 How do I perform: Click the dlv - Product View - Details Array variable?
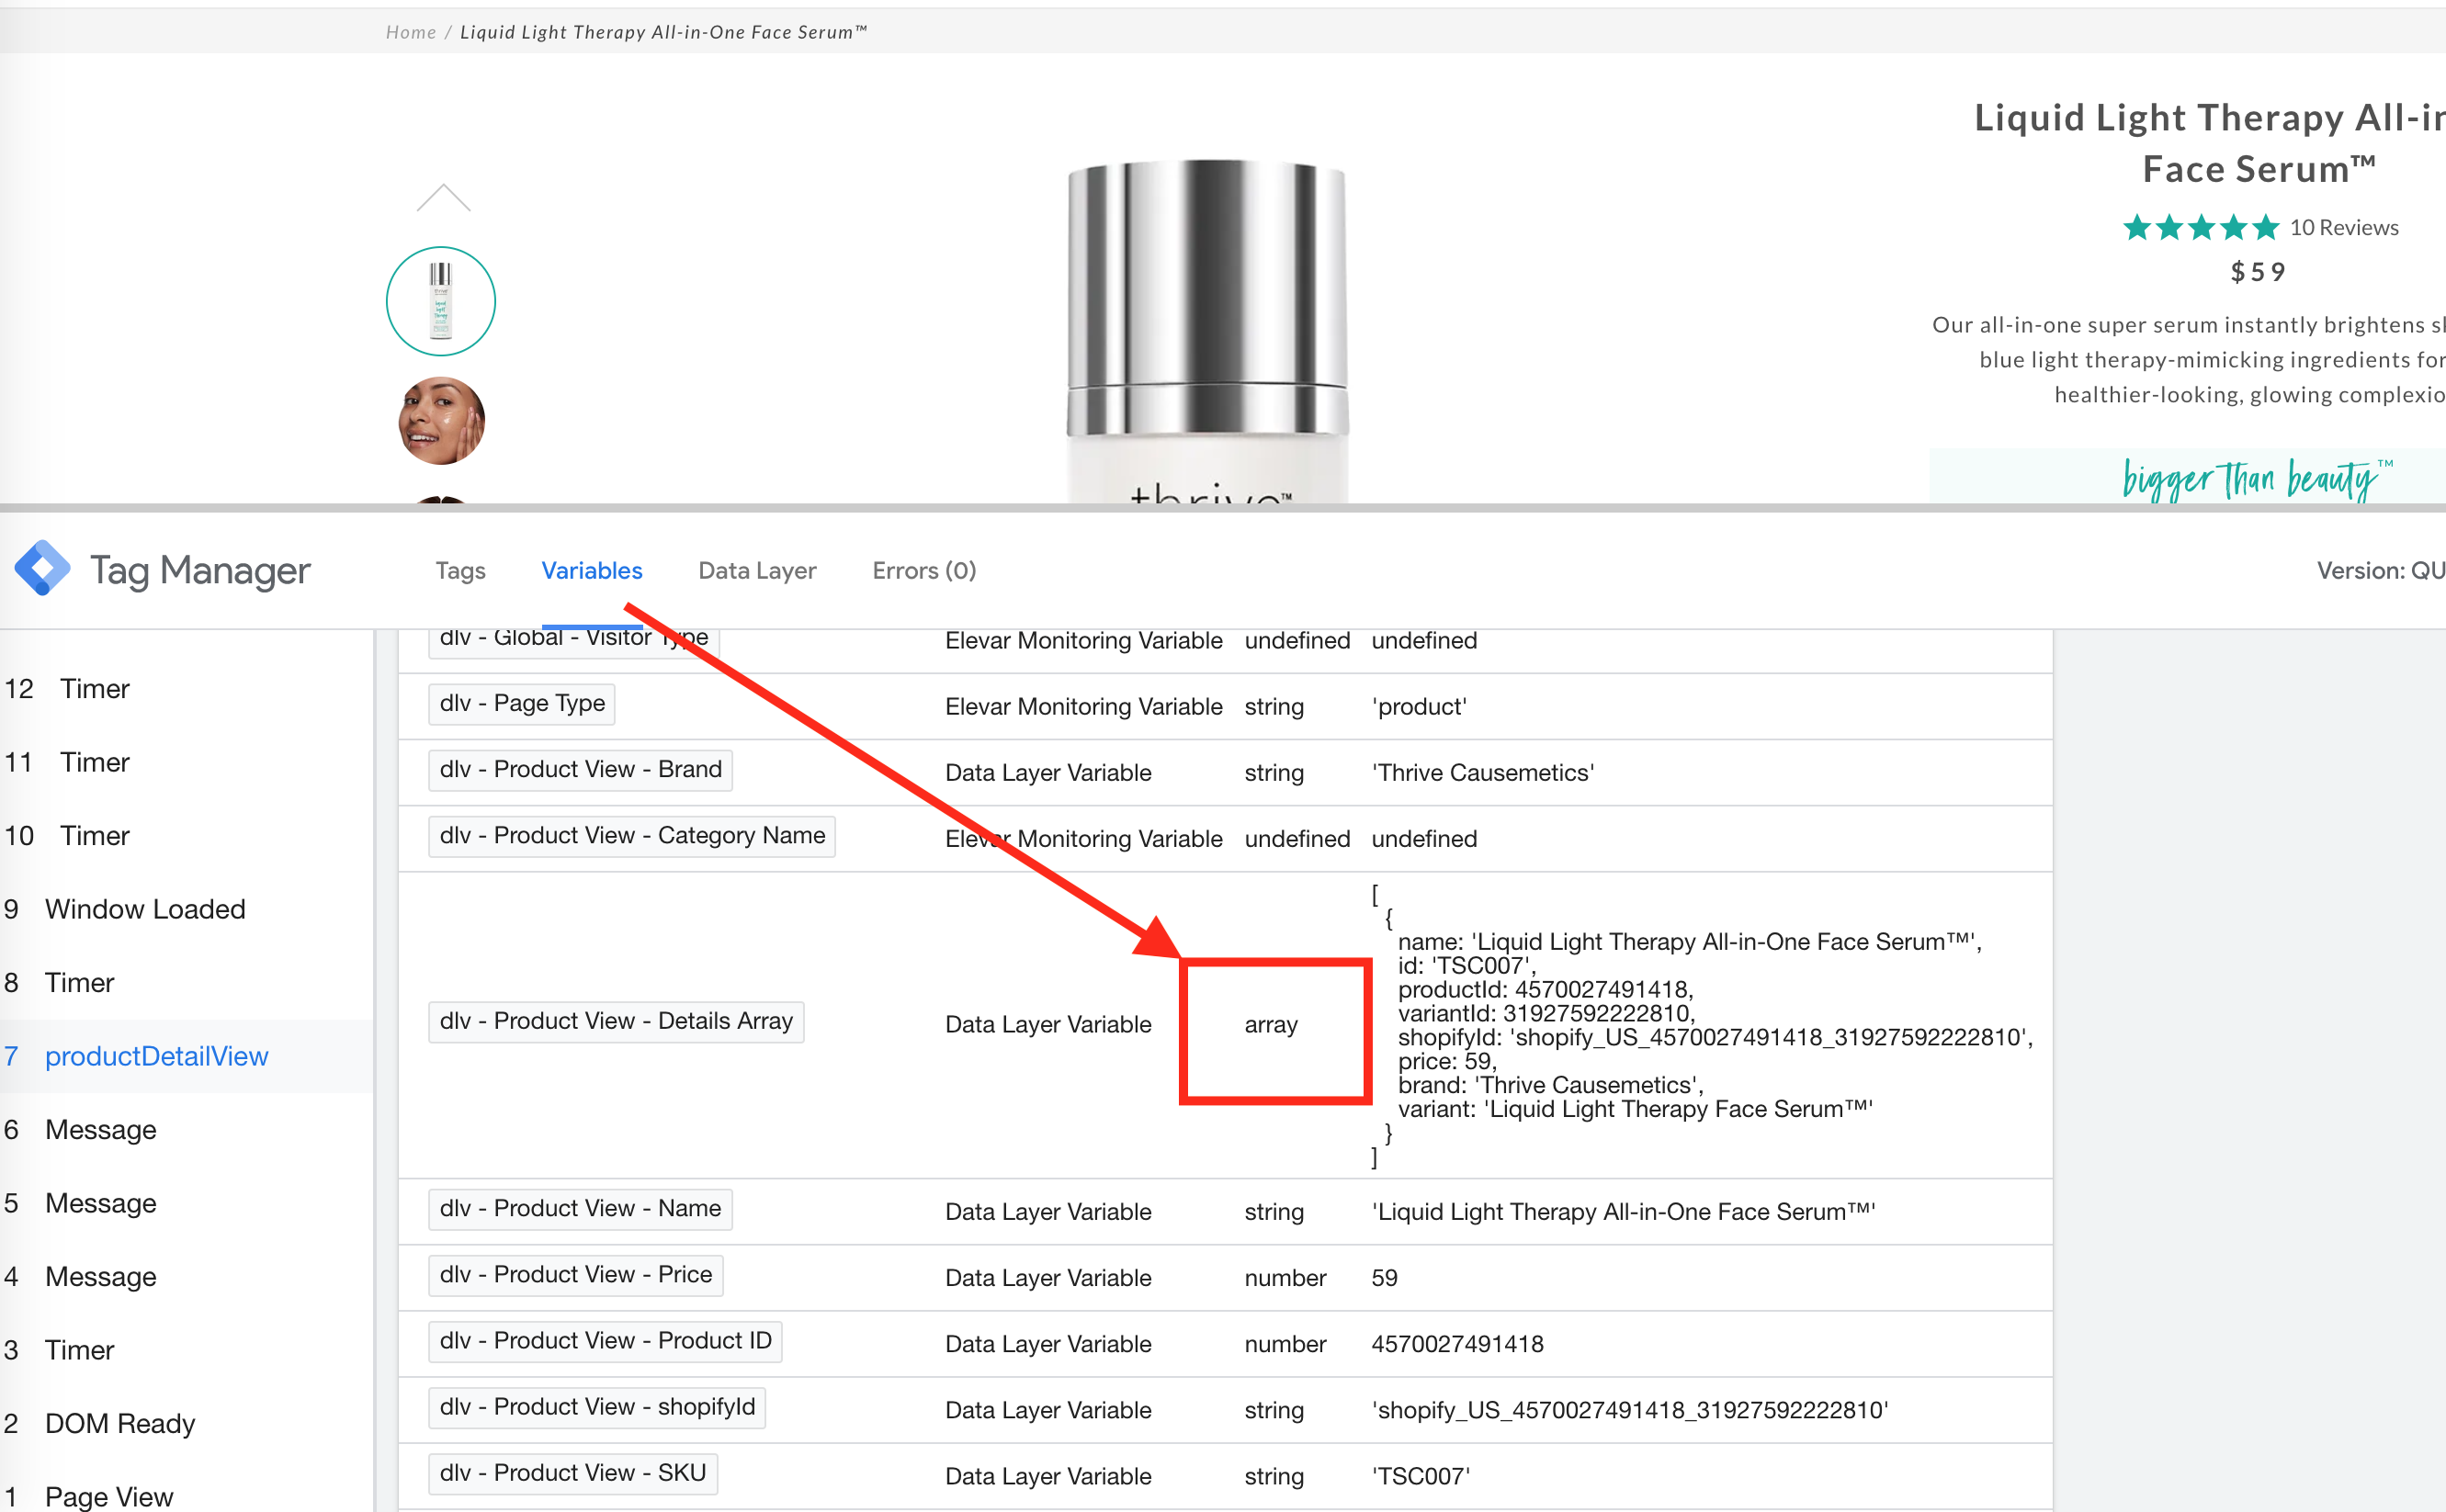pos(616,1021)
